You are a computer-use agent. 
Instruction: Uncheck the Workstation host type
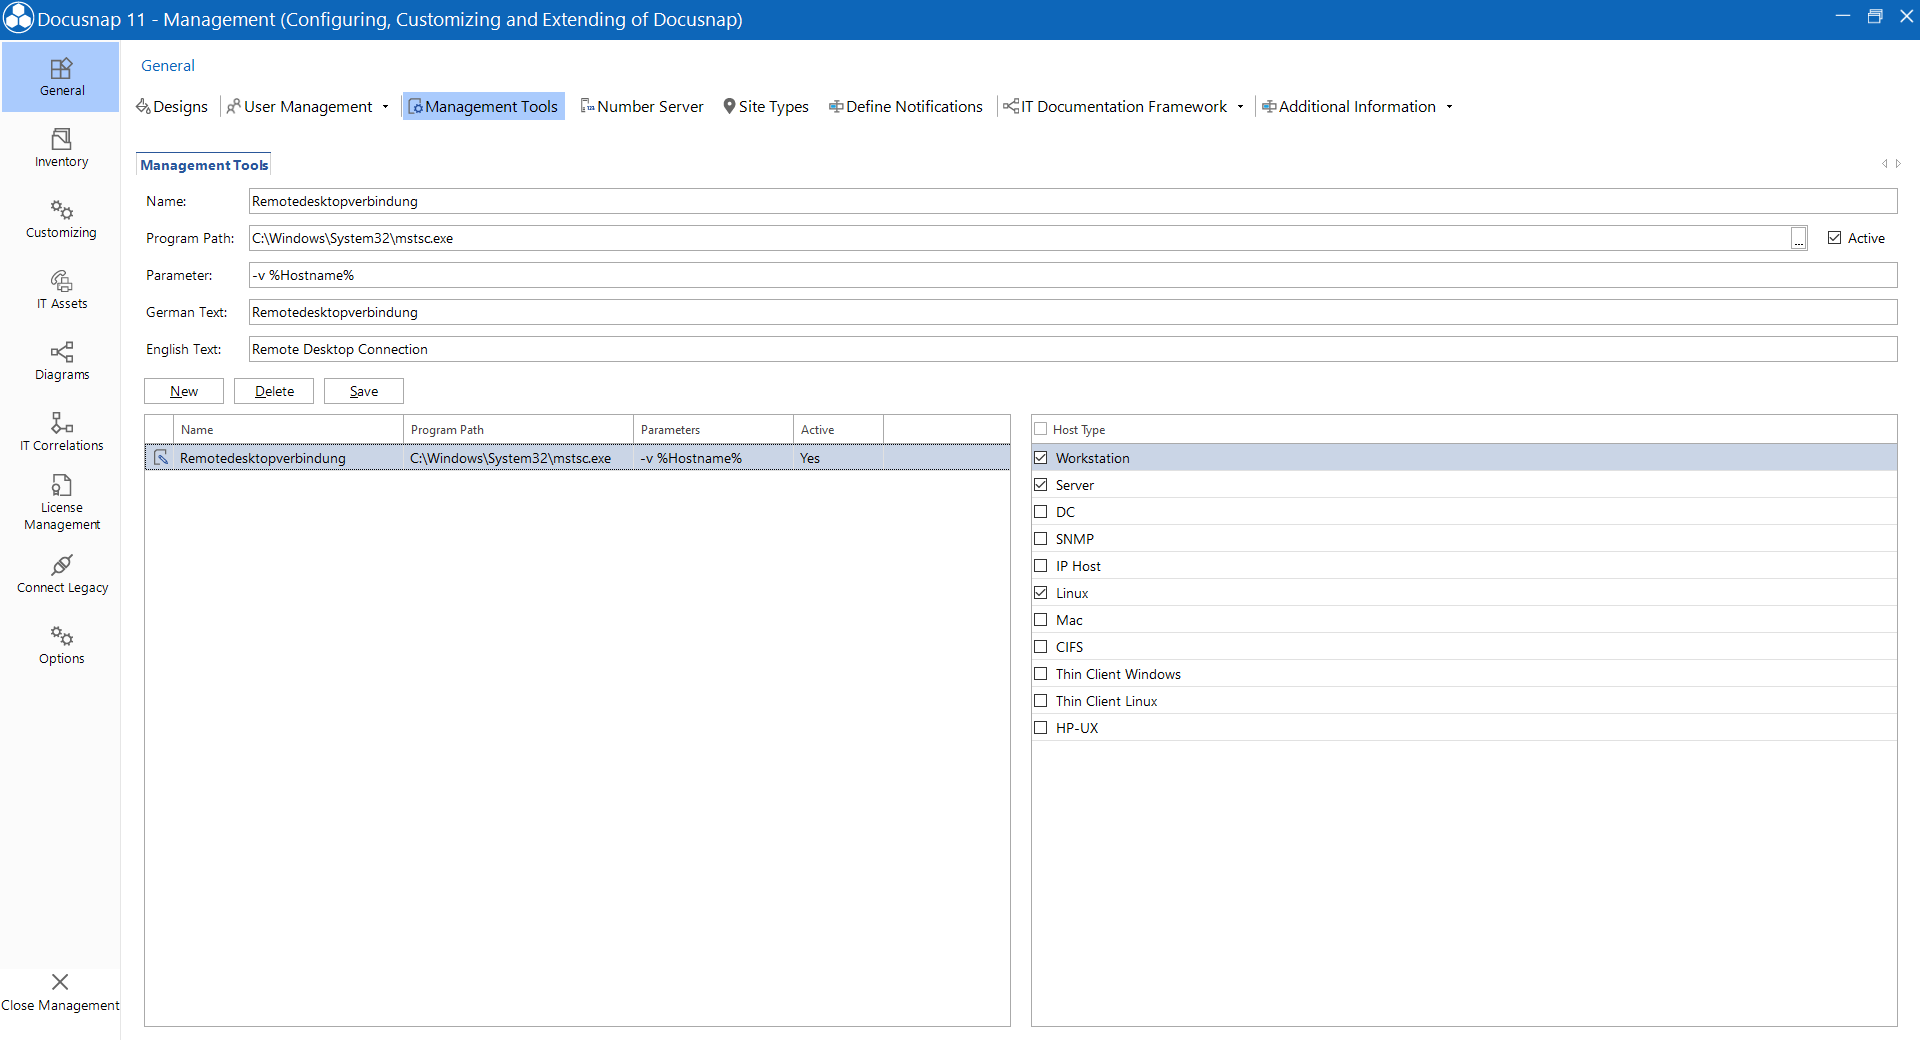(x=1041, y=457)
